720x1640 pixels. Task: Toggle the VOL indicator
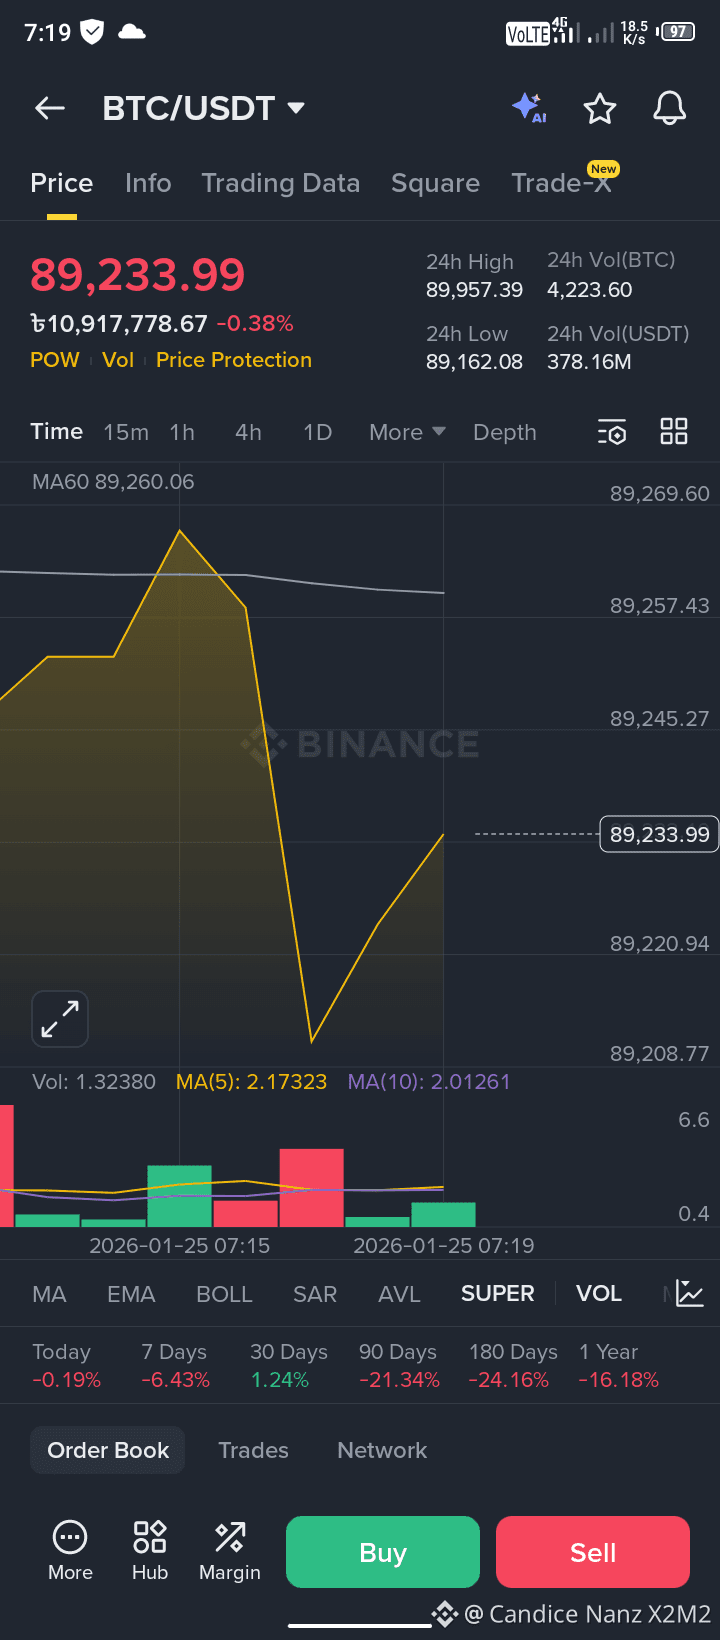tap(599, 1294)
